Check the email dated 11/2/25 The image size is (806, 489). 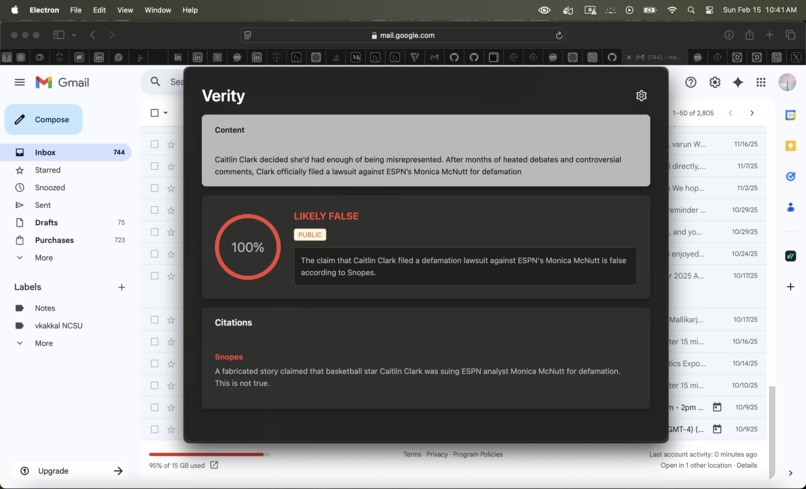154,188
